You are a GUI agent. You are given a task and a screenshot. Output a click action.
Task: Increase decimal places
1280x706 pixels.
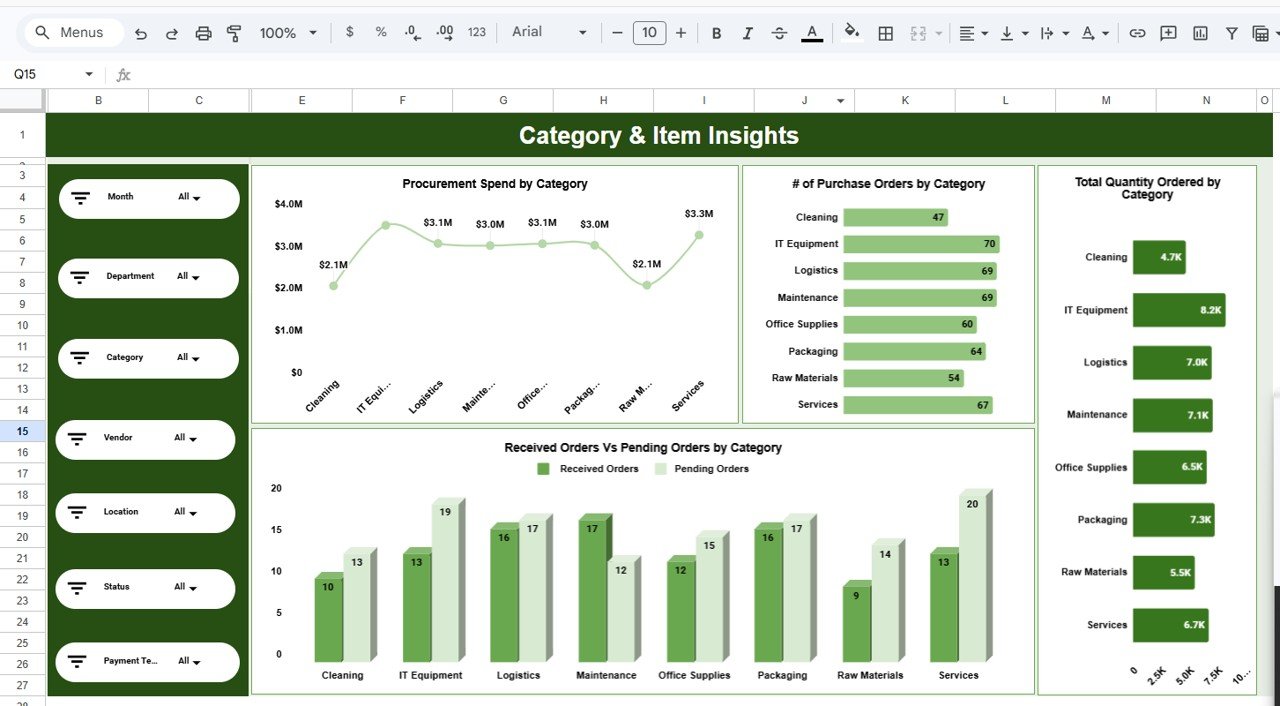444,32
